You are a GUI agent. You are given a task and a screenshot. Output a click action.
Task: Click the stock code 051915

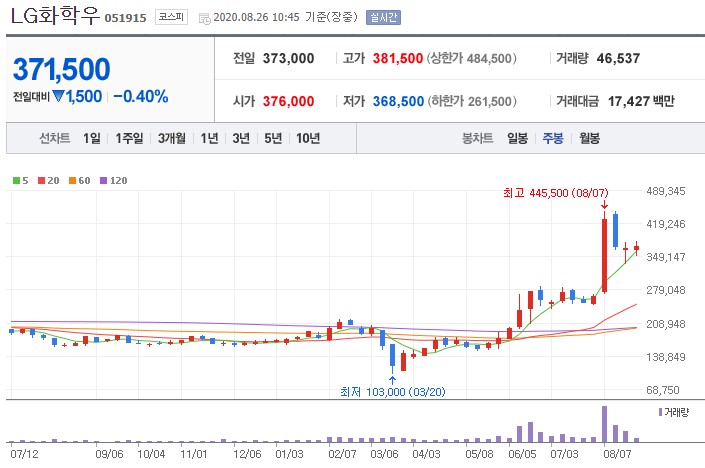[x=125, y=18]
